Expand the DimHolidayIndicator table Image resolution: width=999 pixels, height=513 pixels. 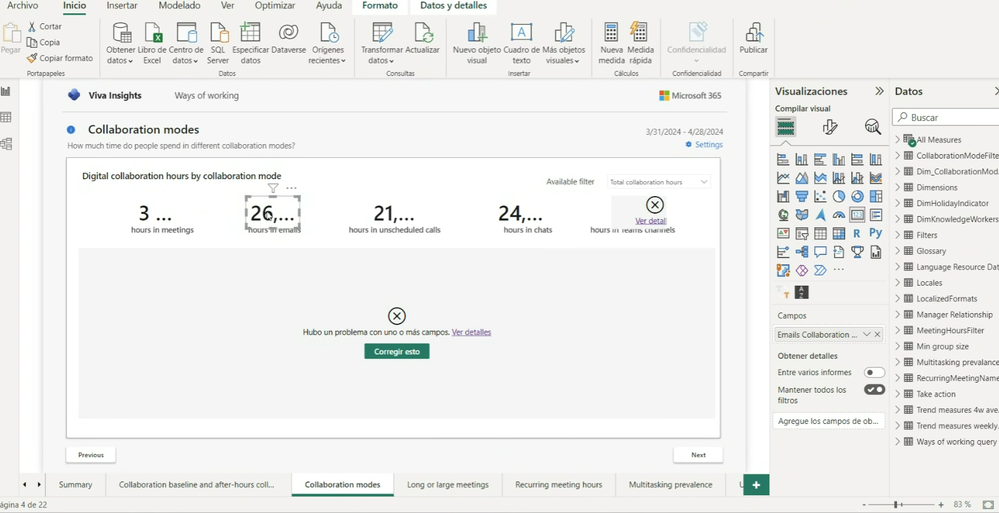[898, 203]
